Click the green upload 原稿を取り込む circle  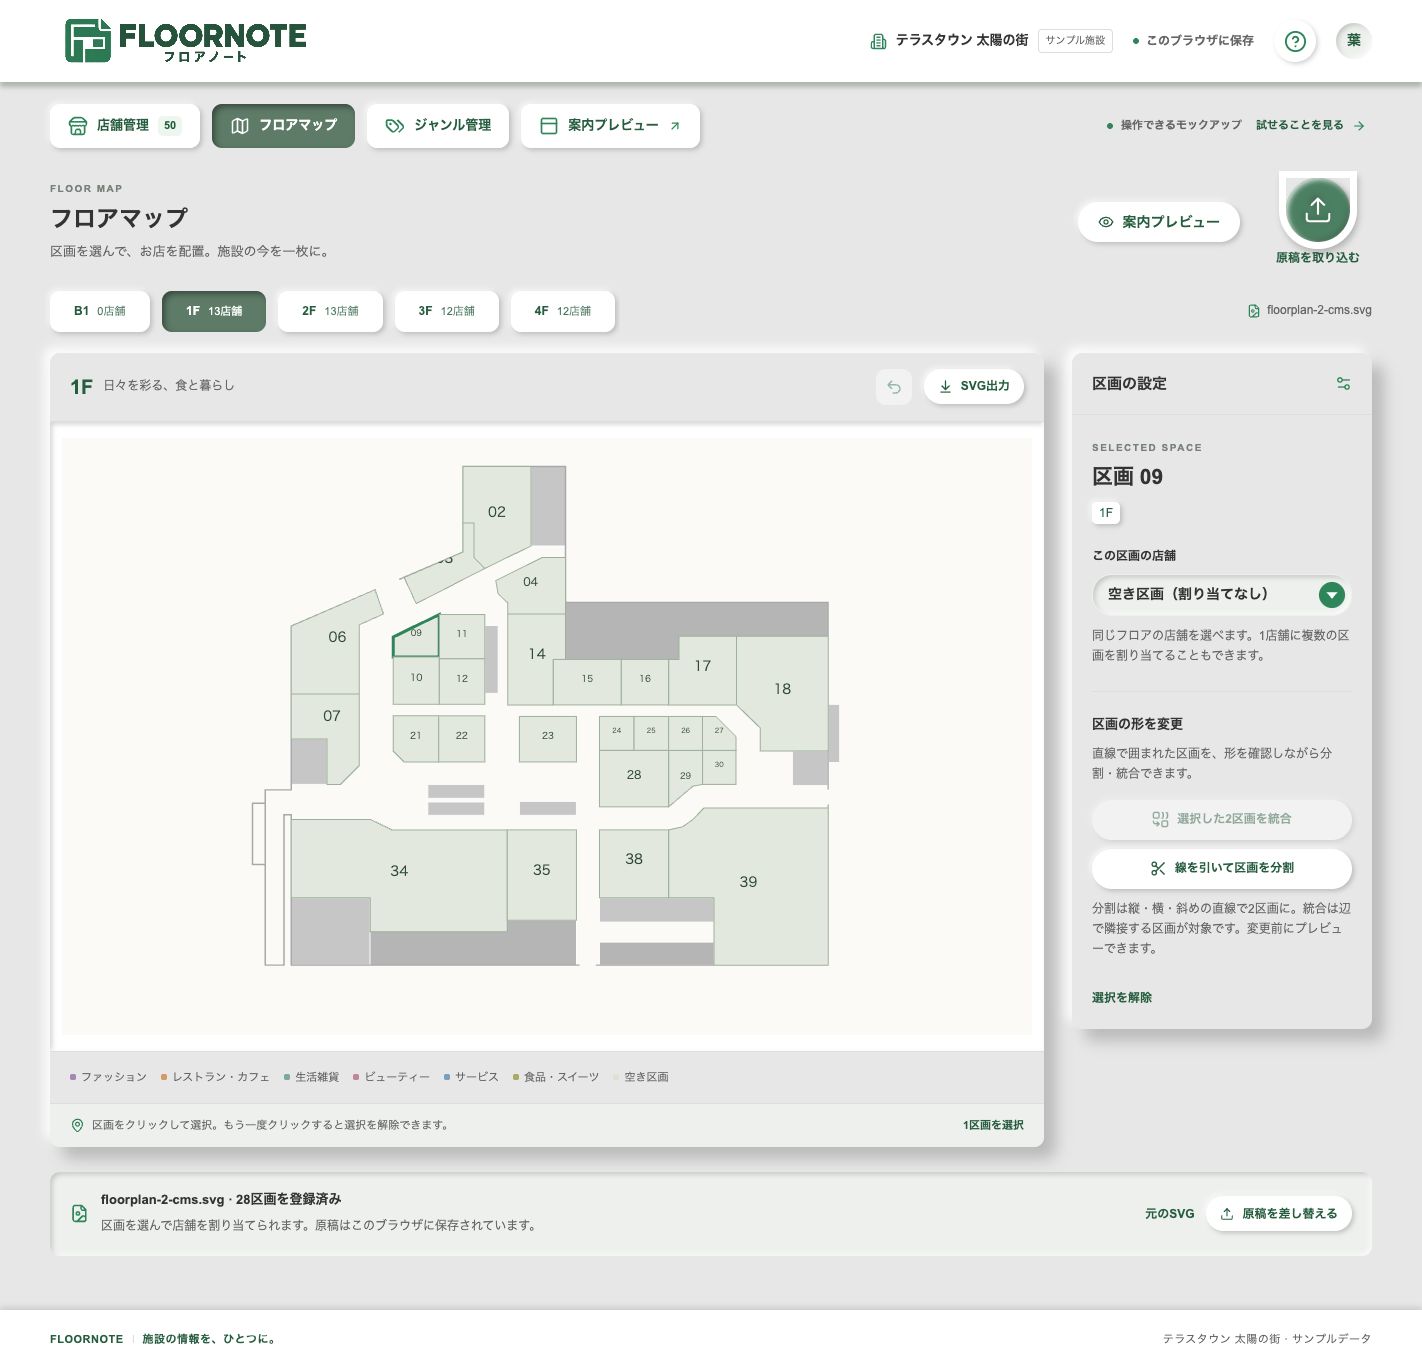click(x=1318, y=210)
